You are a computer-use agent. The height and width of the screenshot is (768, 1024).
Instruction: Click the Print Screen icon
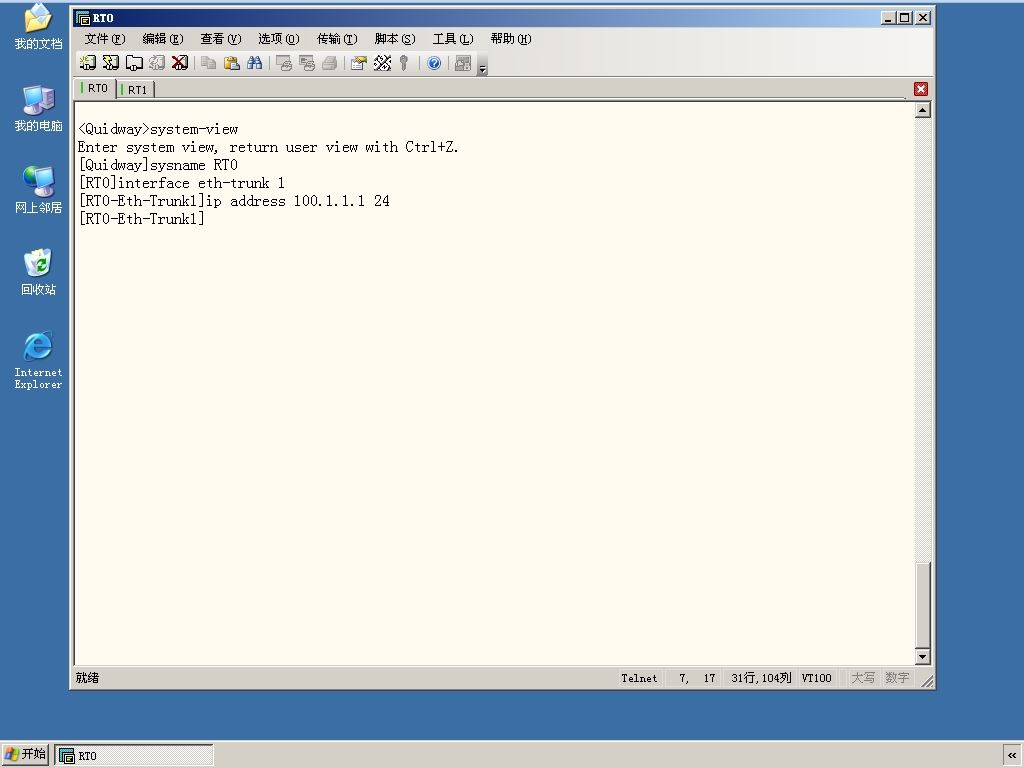coord(283,63)
